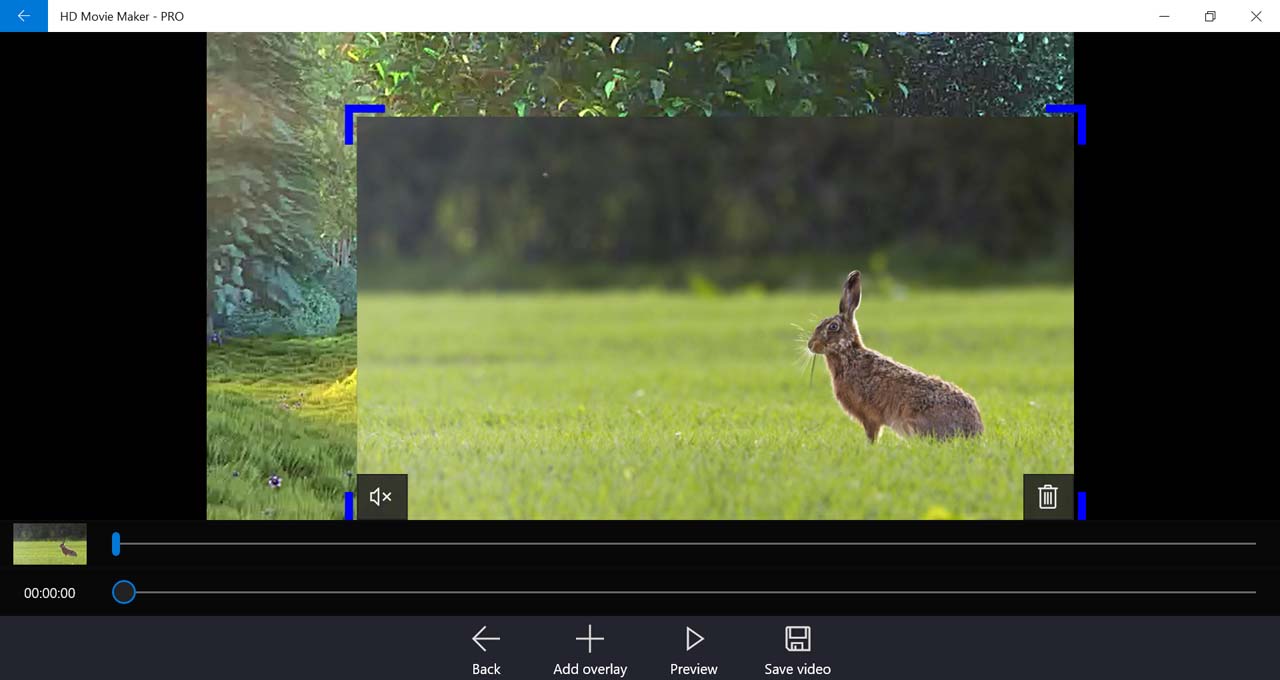This screenshot has width=1280, height=680.
Task: Select the hare overlay thumbnail in the timeline
Action: coord(50,543)
